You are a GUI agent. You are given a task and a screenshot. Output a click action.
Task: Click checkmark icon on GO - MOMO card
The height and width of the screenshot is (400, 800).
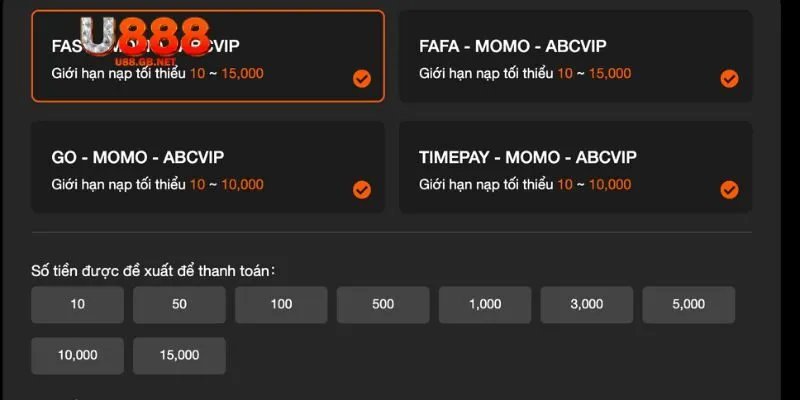pyautogui.click(x=362, y=190)
